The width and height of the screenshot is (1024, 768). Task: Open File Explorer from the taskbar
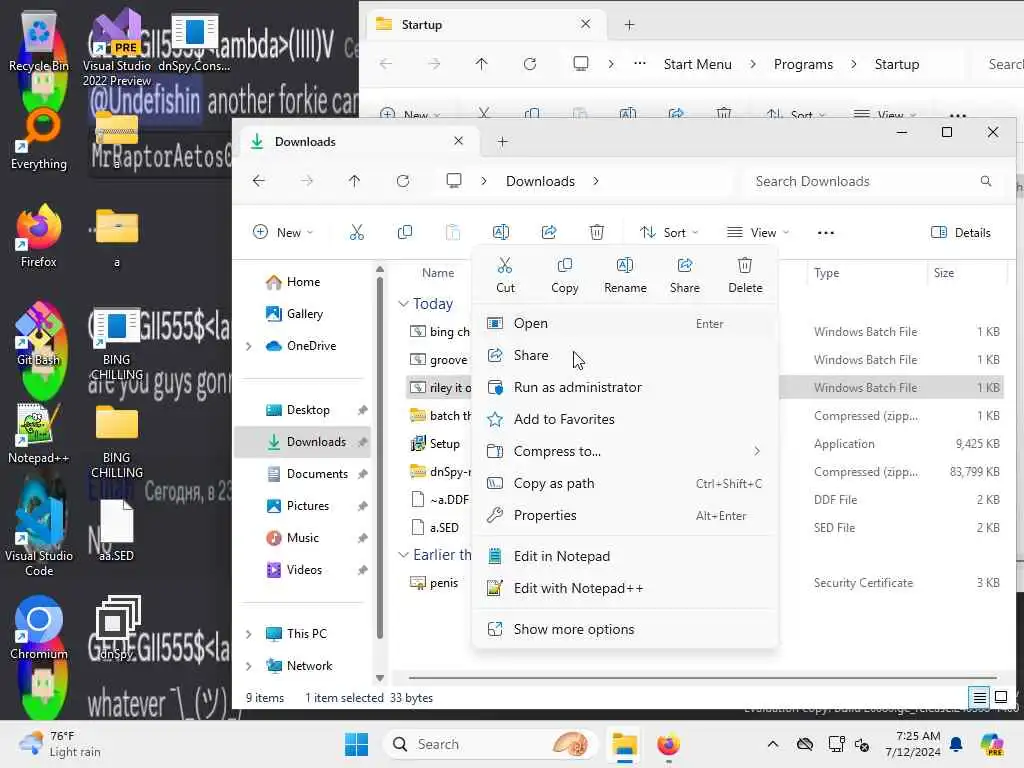point(624,744)
